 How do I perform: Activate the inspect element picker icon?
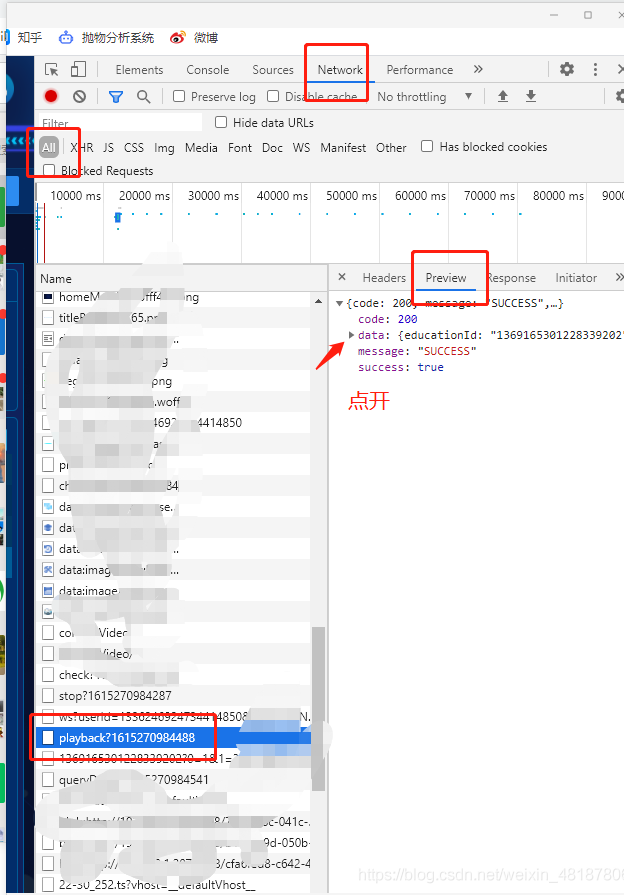pos(51,70)
